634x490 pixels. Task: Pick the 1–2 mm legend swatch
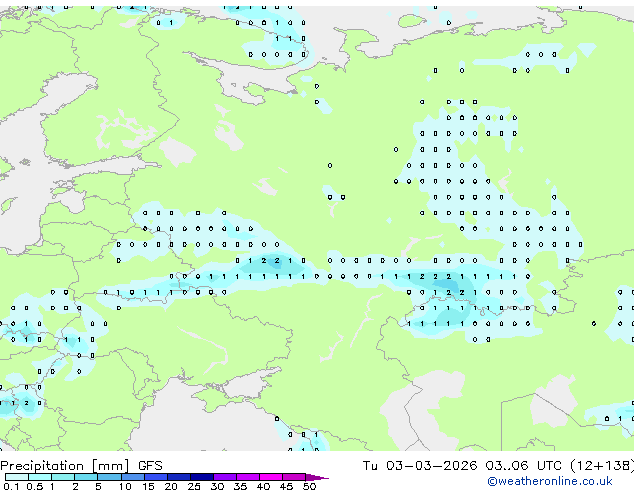(x=63, y=477)
